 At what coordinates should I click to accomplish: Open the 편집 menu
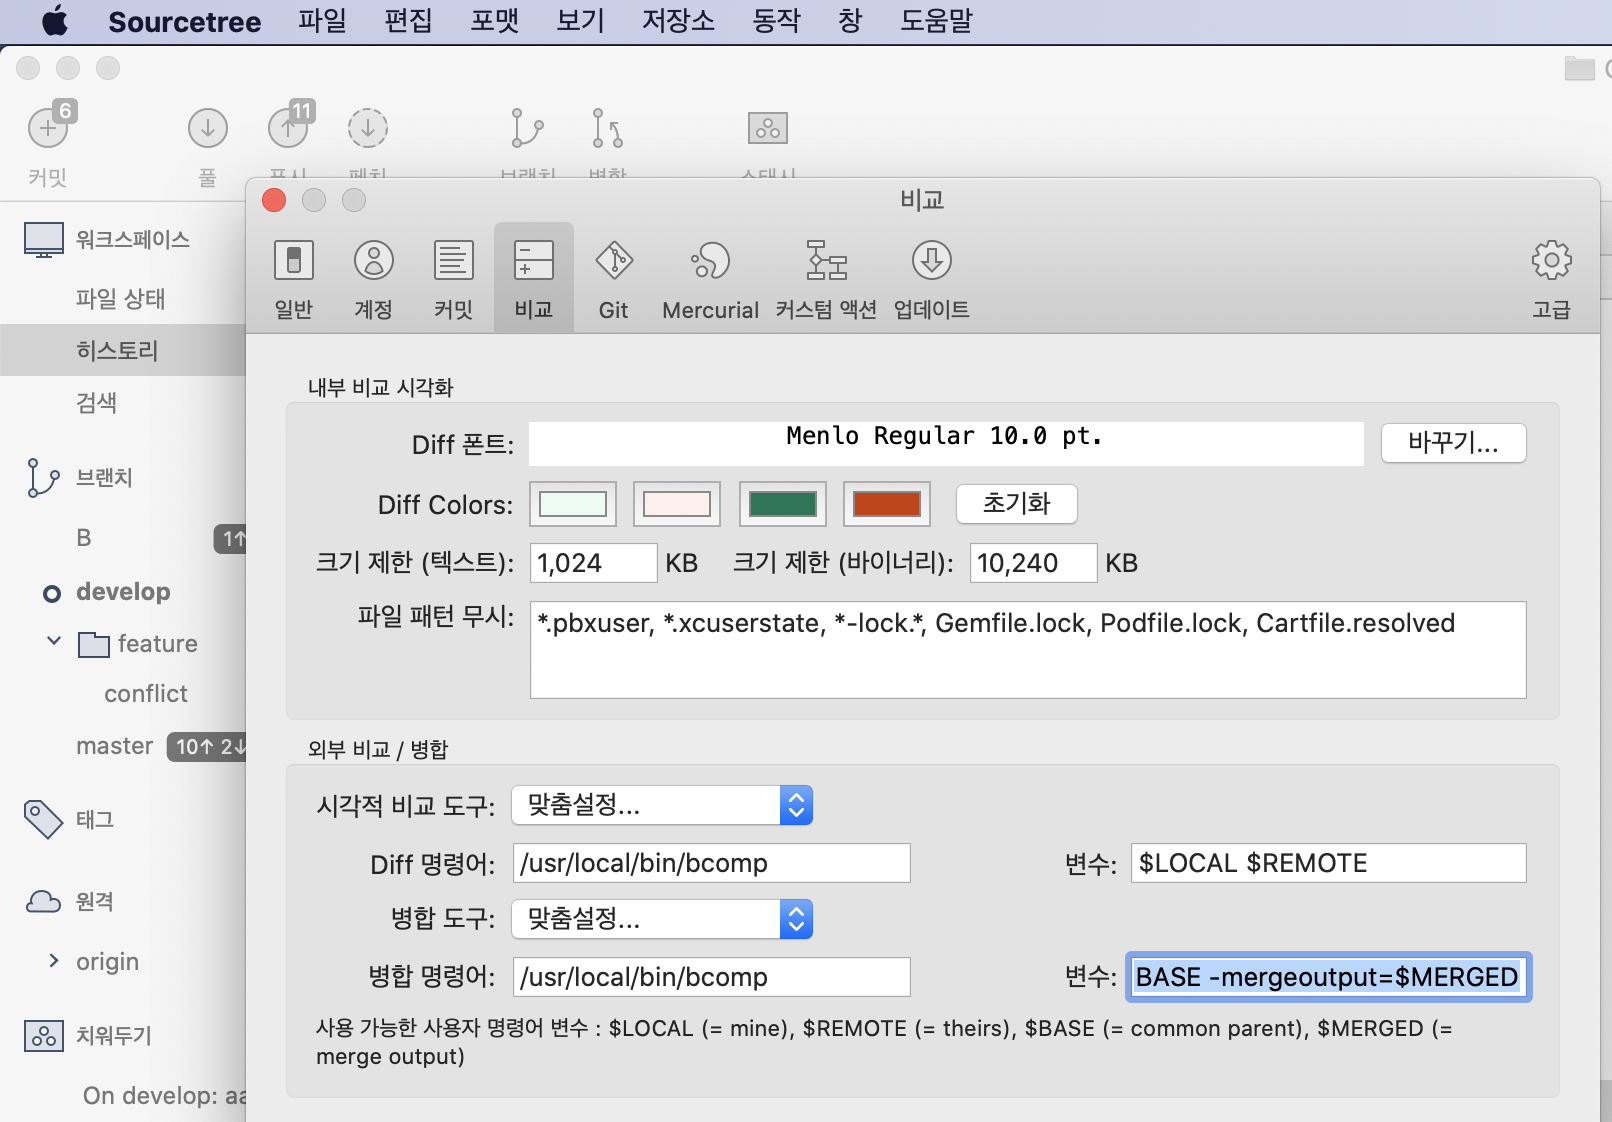click(x=408, y=21)
